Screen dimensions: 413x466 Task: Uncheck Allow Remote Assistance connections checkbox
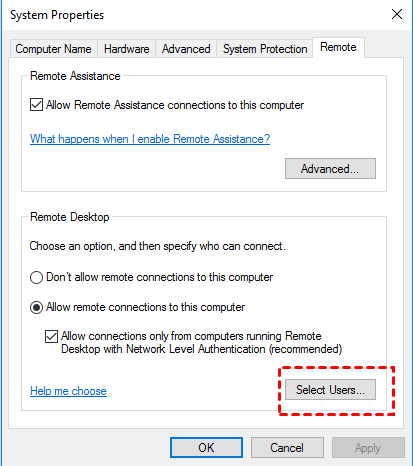click(36, 105)
